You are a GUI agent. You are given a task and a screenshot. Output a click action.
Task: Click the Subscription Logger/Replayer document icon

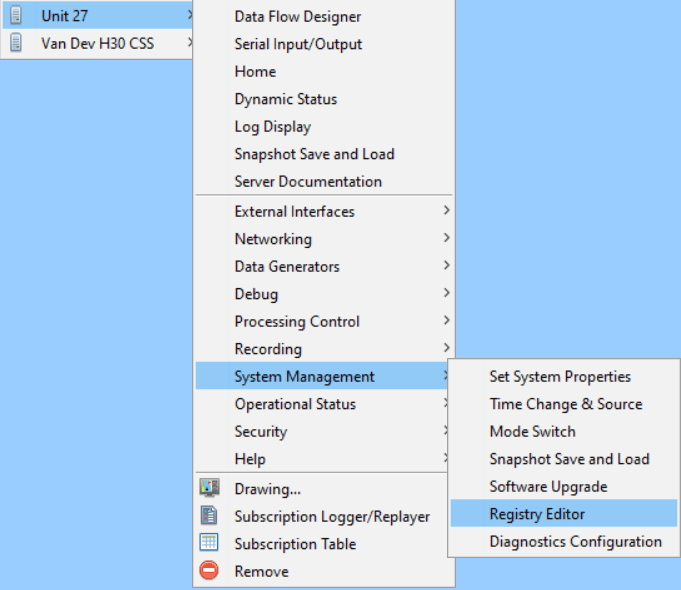[x=209, y=516]
